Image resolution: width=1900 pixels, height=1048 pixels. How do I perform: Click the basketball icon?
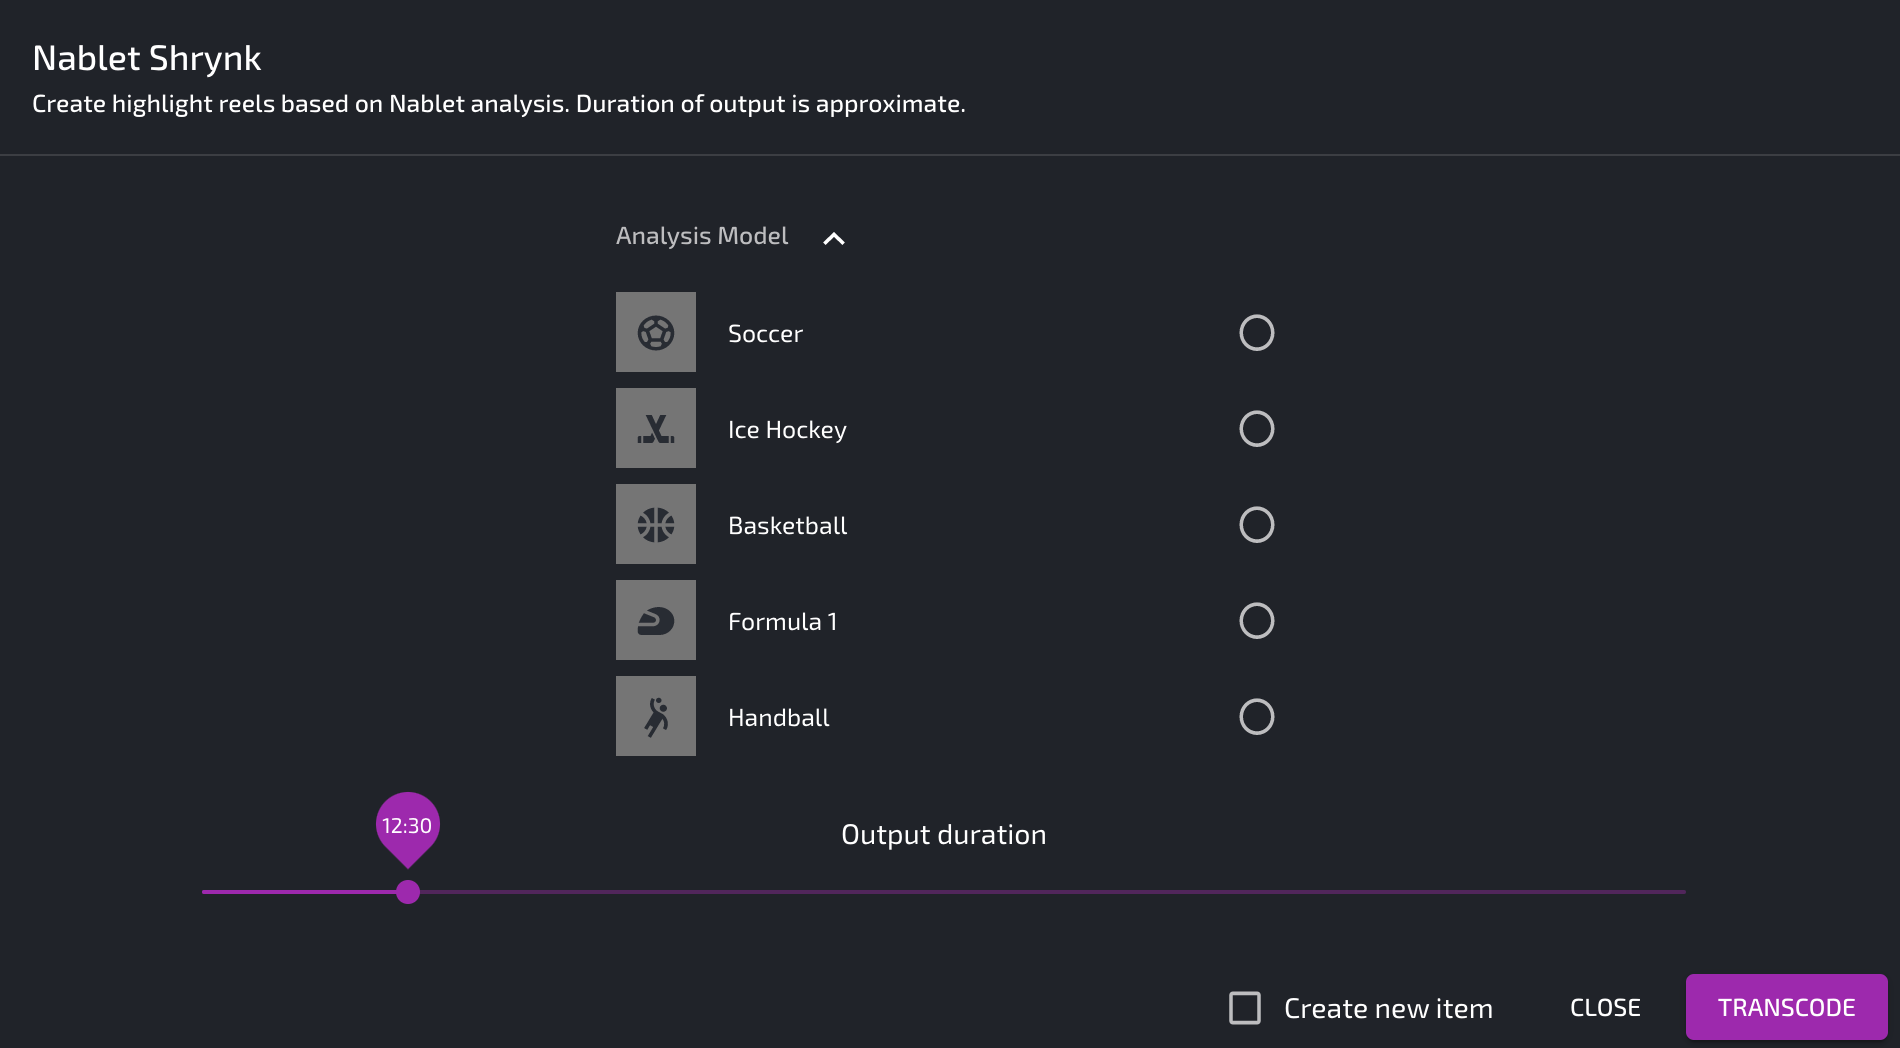pyautogui.click(x=656, y=525)
